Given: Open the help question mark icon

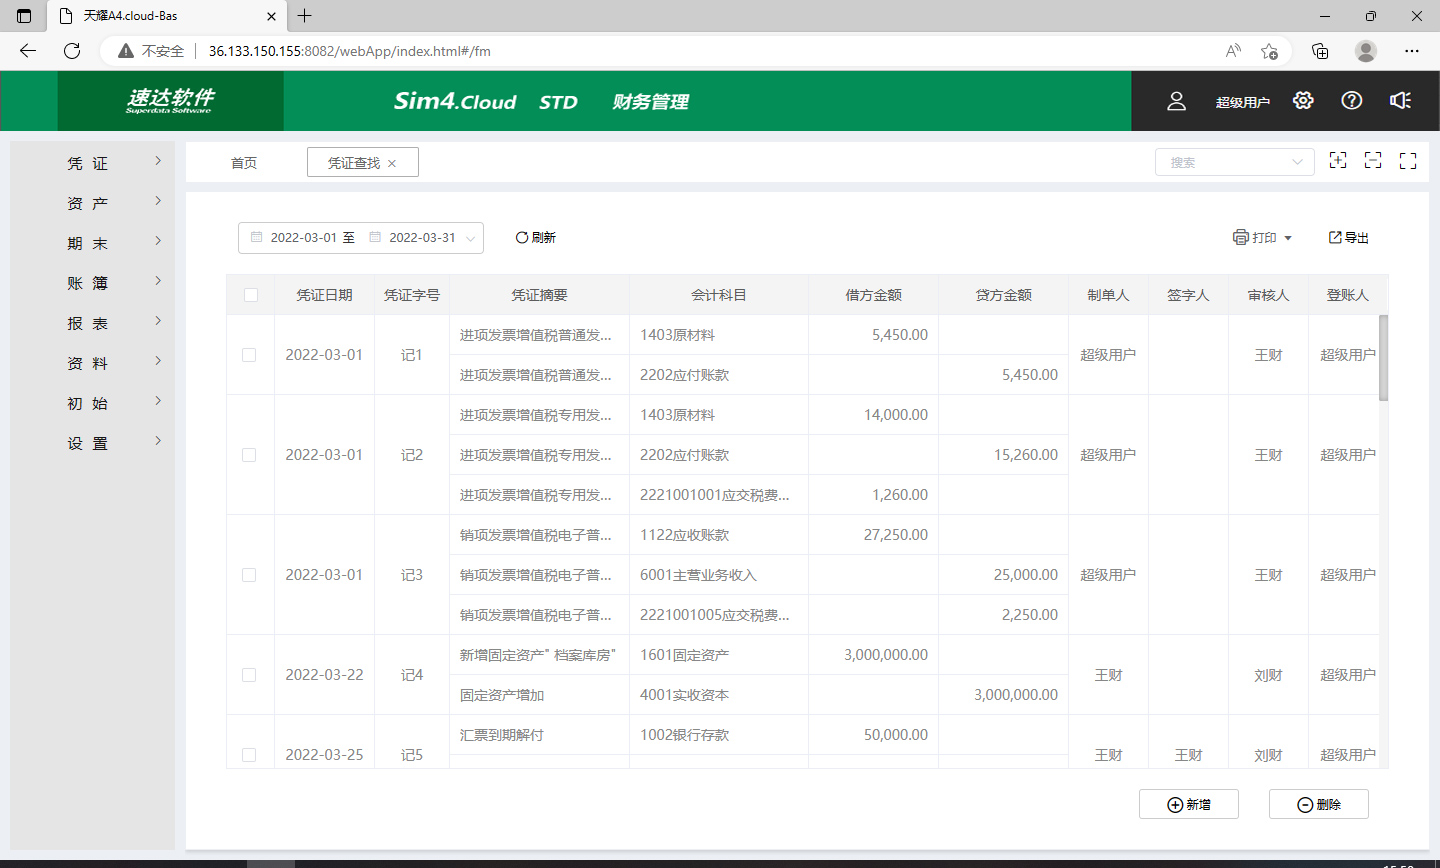Looking at the screenshot, I should pos(1351,101).
